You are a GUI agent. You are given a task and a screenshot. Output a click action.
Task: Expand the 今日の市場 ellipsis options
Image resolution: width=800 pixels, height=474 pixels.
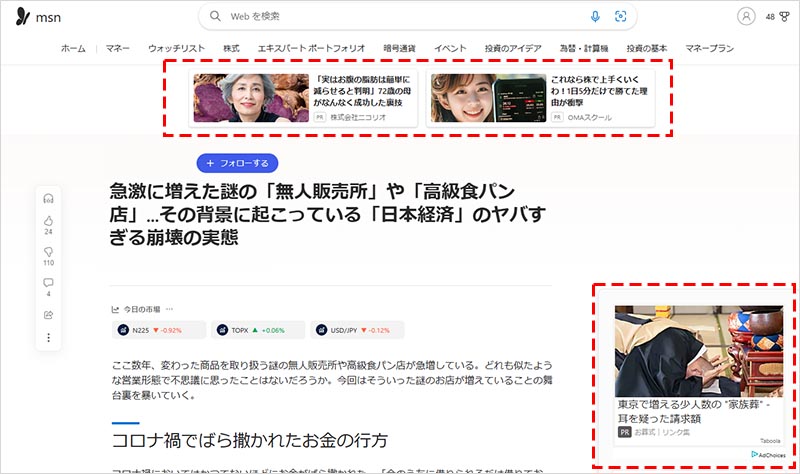(x=169, y=309)
